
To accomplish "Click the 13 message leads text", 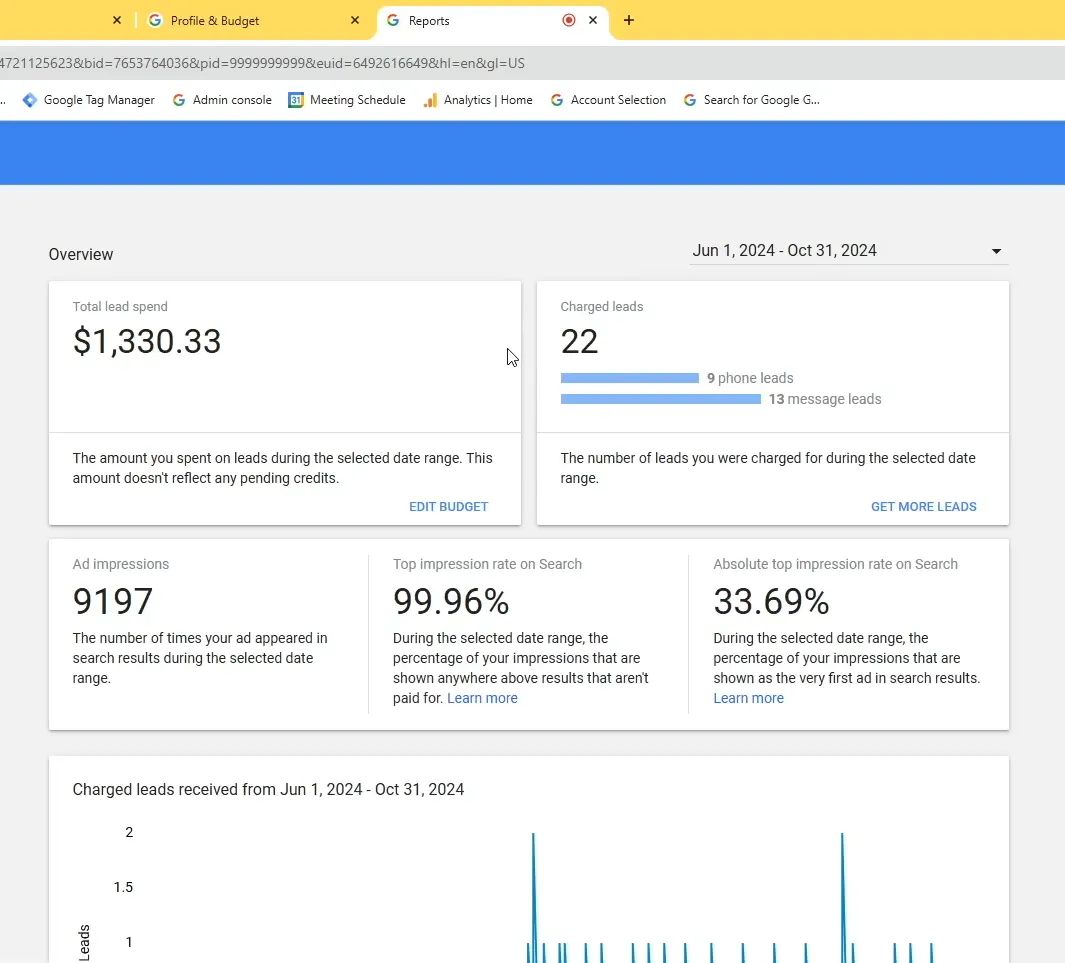I will pyautogui.click(x=825, y=399).
